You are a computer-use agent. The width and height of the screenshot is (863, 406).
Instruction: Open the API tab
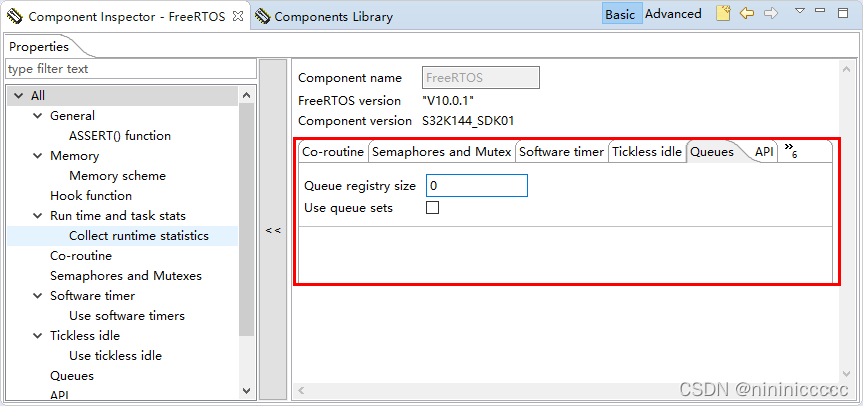click(764, 152)
